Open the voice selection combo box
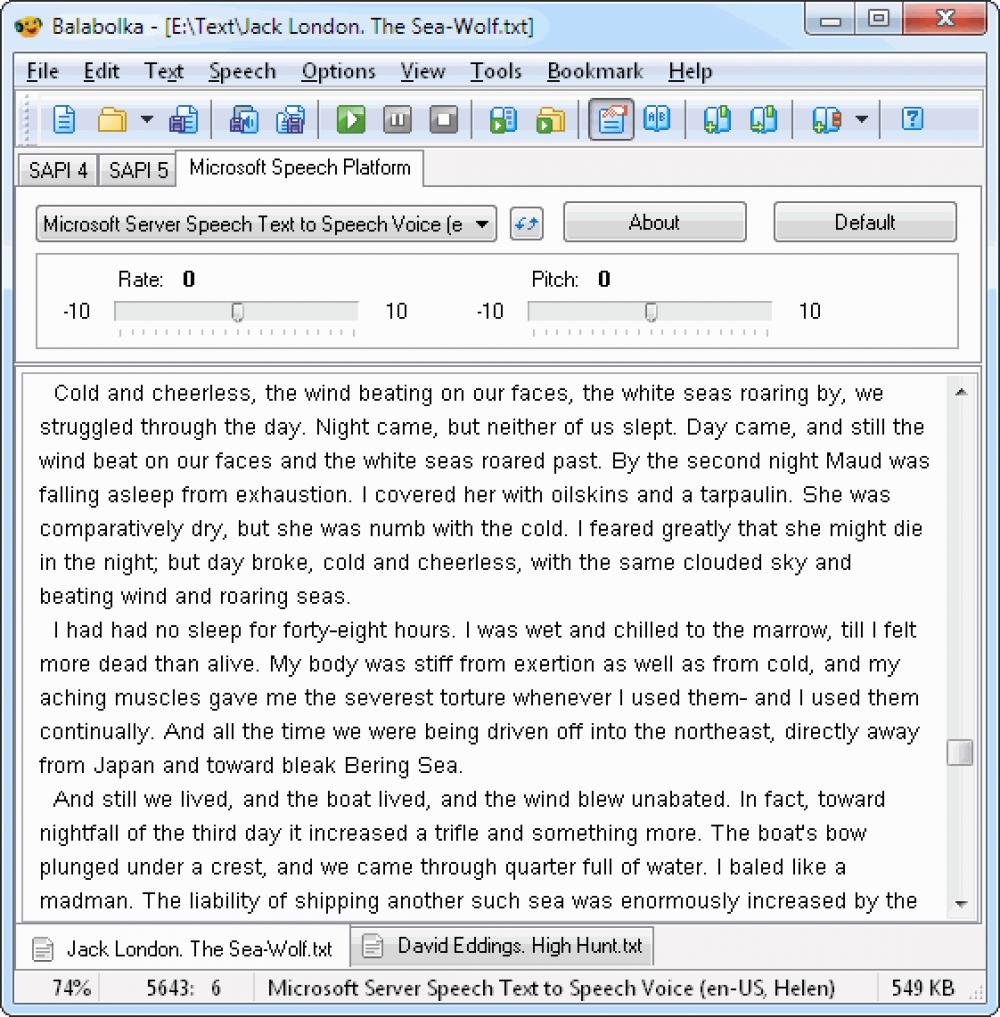Screen dimensions: 1000x1017 coord(265,223)
